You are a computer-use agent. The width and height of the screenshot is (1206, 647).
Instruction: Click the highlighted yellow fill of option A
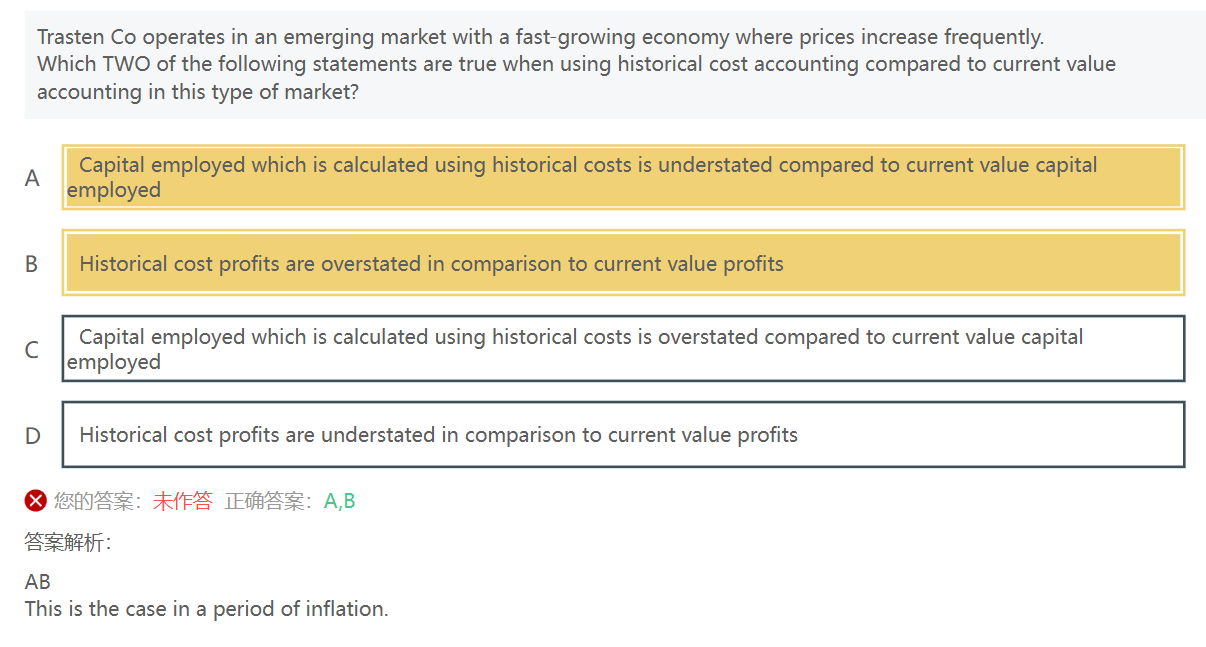623,177
